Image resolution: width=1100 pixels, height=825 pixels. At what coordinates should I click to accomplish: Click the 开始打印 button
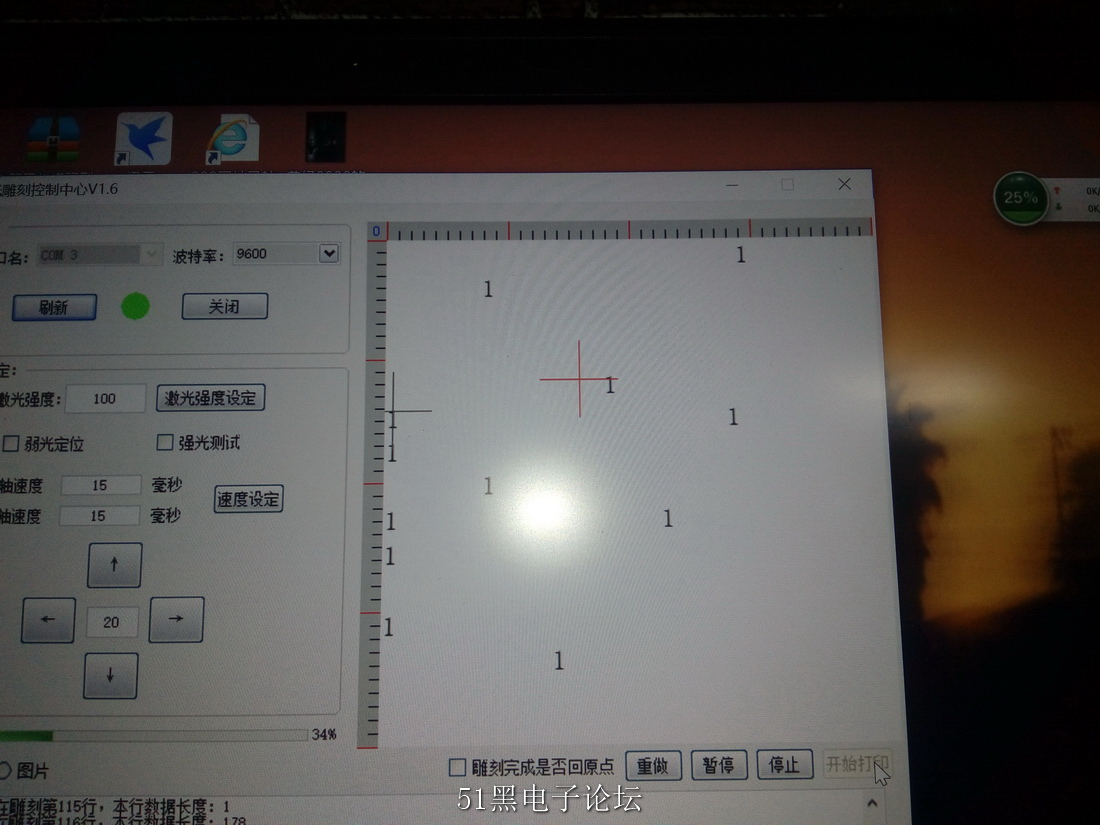[x=857, y=763]
